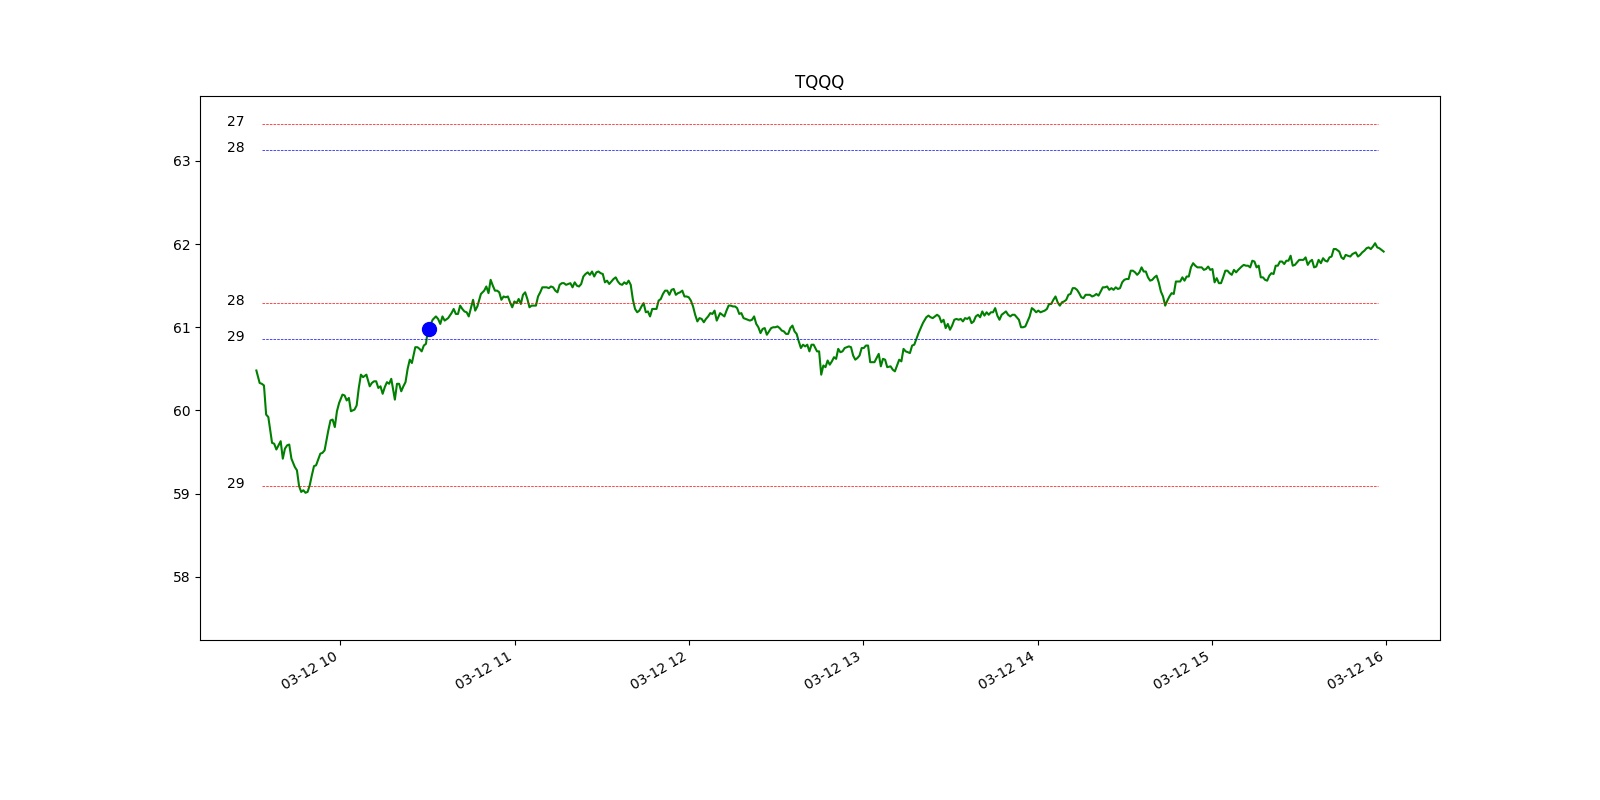Click the blue marker dot on the price line
This screenshot has width=1600, height=800.
[x=429, y=329]
